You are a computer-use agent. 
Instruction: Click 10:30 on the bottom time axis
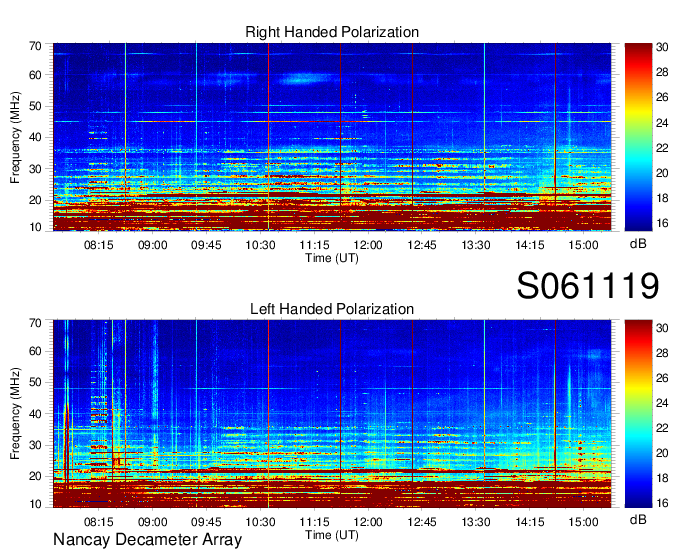click(x=260, y=522)
